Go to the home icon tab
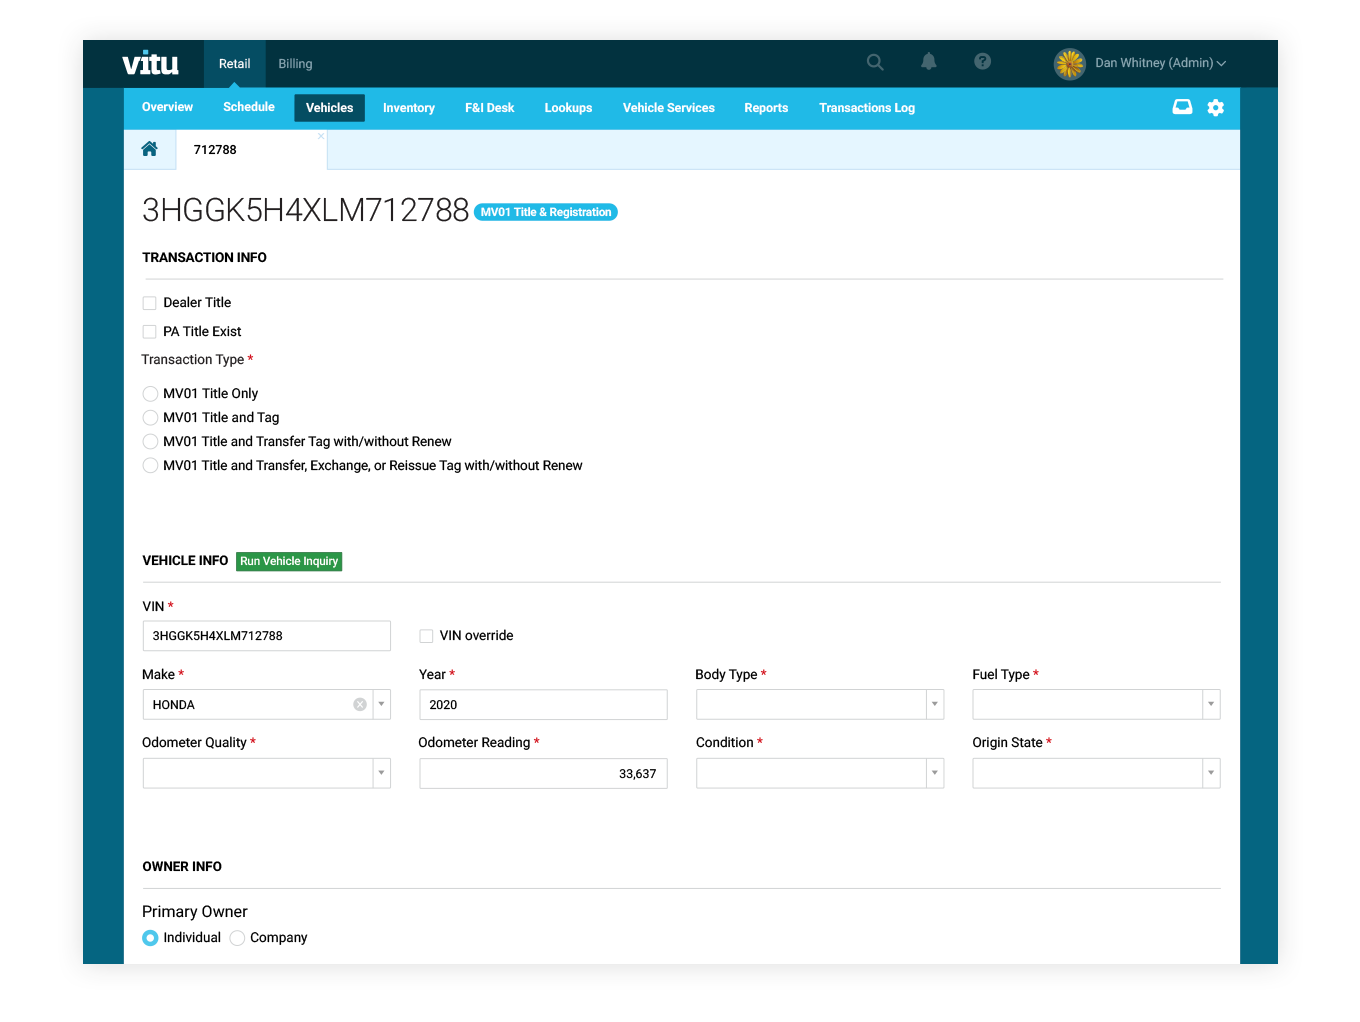This screenshot has width=1360, height=1022. (x=150, y=149)
